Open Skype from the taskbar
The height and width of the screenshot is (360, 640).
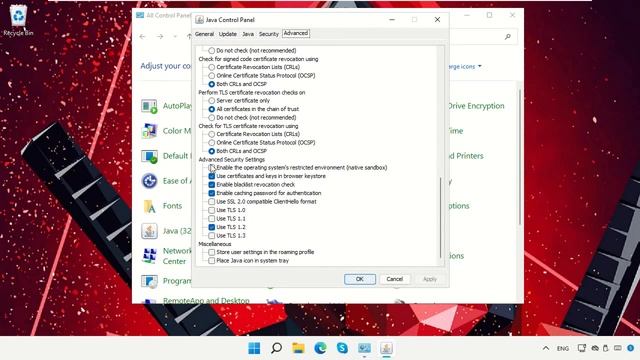tap(342, 348)
